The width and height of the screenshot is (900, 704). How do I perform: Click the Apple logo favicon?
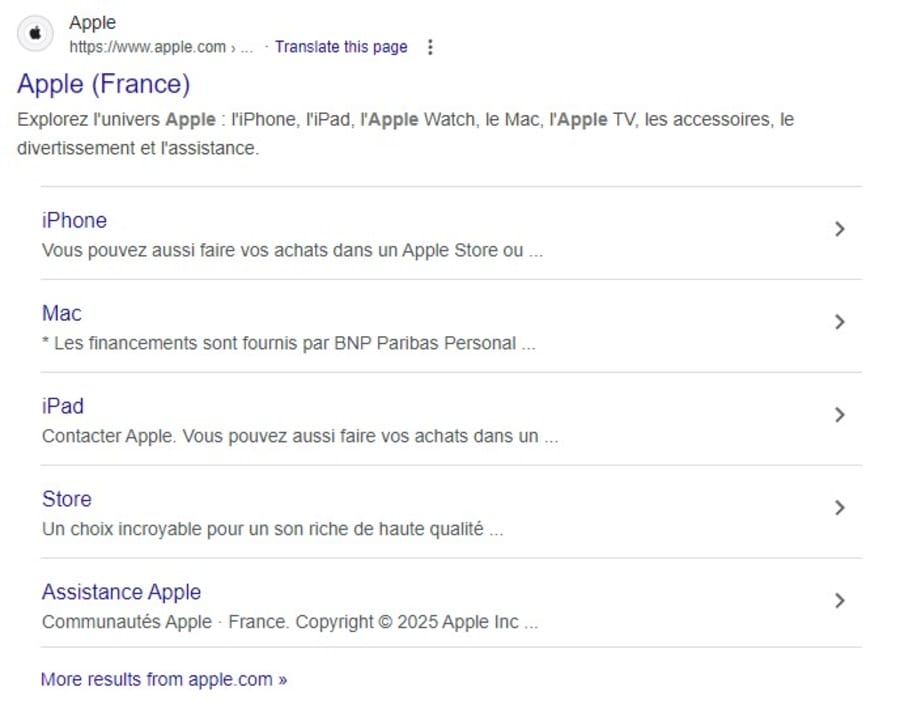(36, 33)
